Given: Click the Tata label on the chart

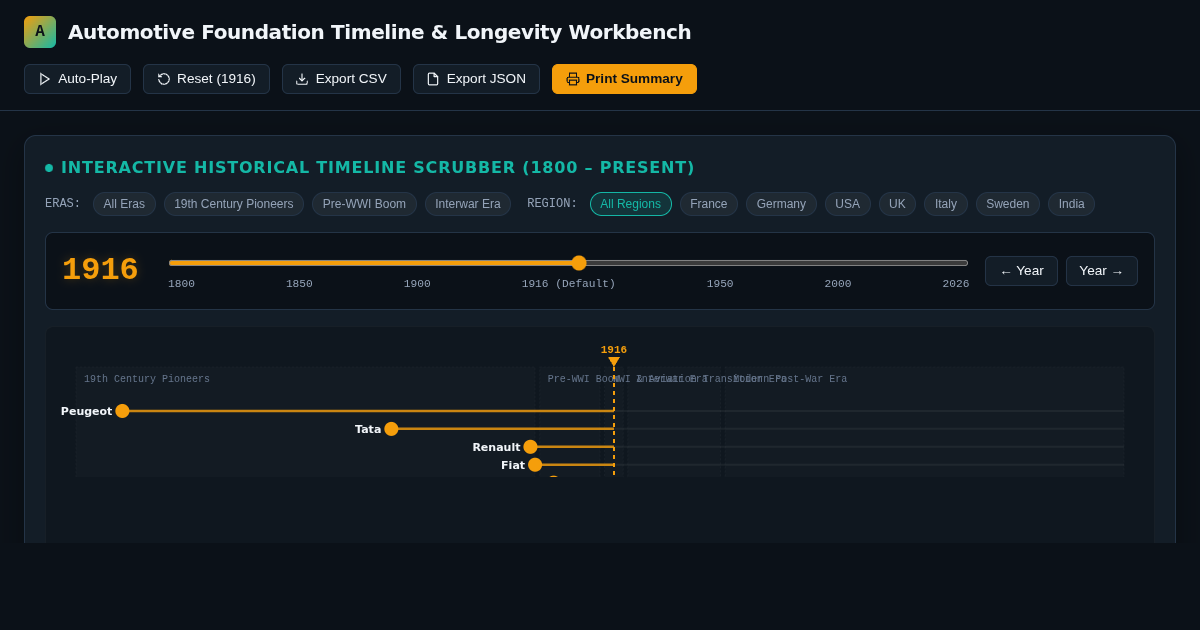Looking at the screenshot, I should pyautogui.click(x=368, y=429).
